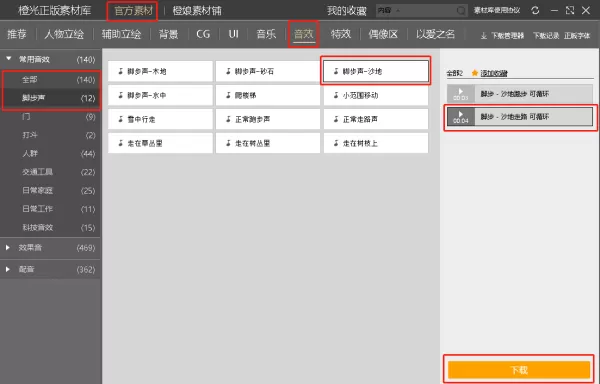Click the music note icon on 脚步声-木地

tap(121, 71)
